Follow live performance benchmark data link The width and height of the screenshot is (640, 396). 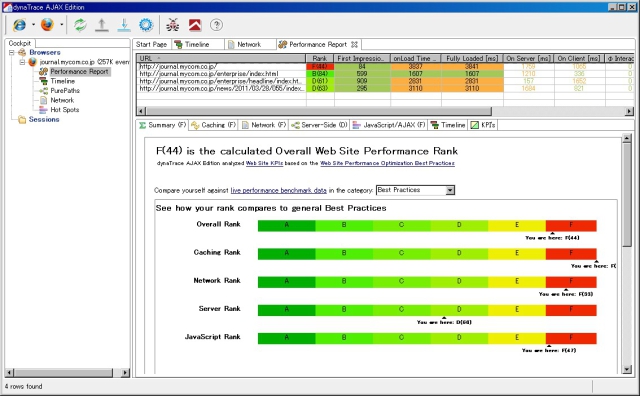(279, 190)
